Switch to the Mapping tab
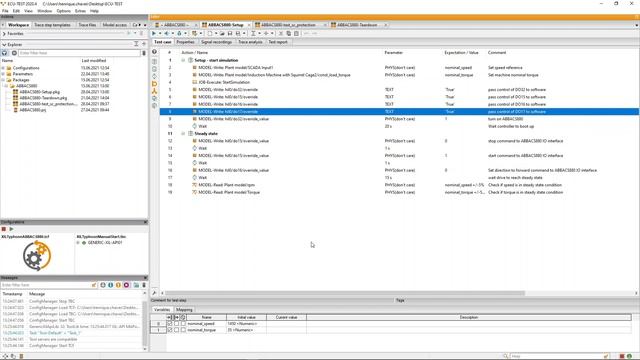 pyautogui.click(x=184, y=310)
